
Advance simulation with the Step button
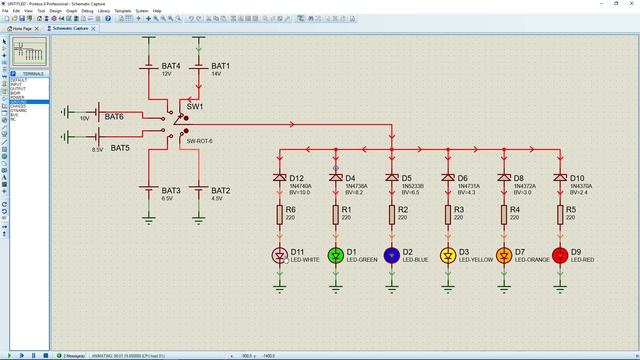coord(22,356)
